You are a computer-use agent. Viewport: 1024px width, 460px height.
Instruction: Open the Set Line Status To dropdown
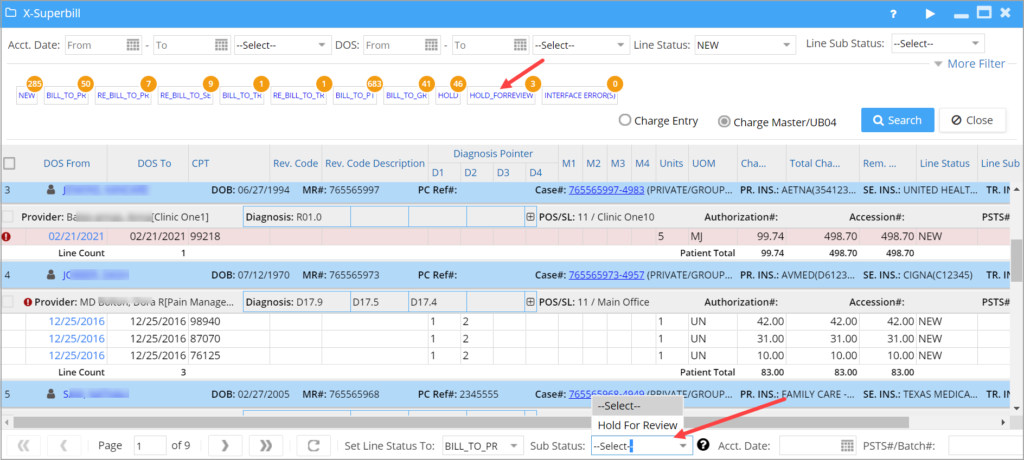pyautogui.click(x=483, y=446)
